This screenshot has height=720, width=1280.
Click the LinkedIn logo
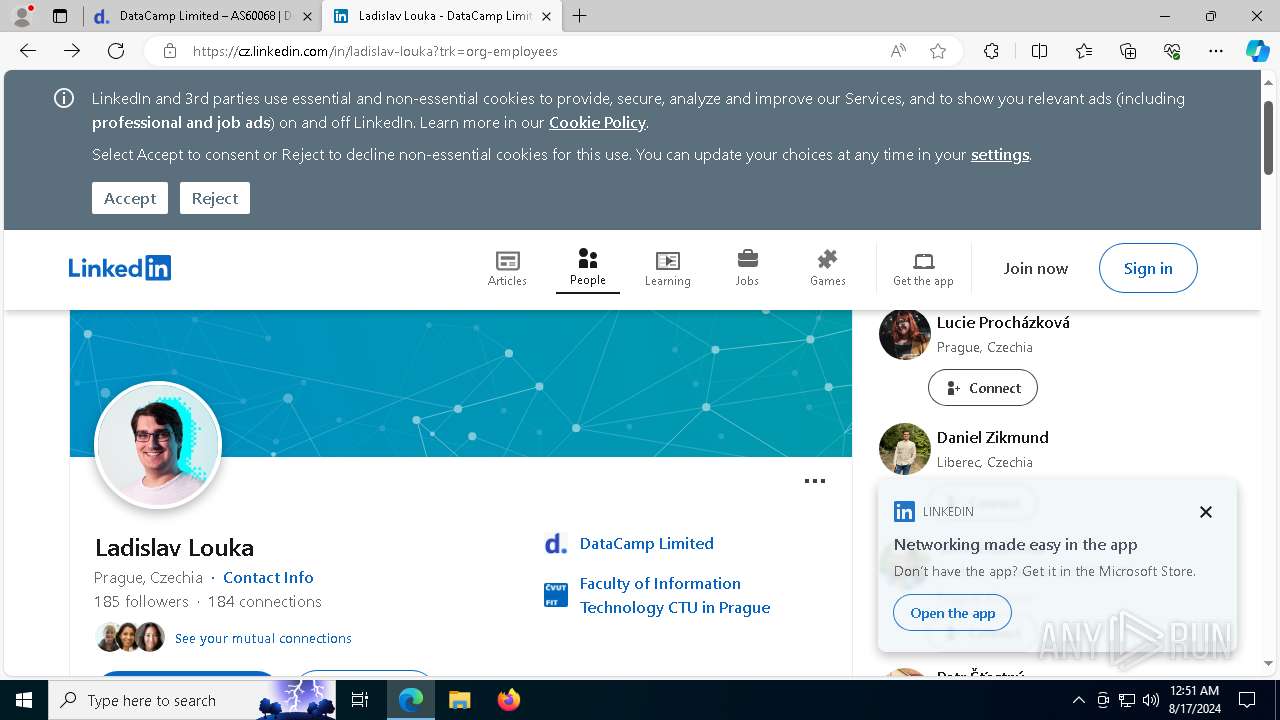point(120,268)
